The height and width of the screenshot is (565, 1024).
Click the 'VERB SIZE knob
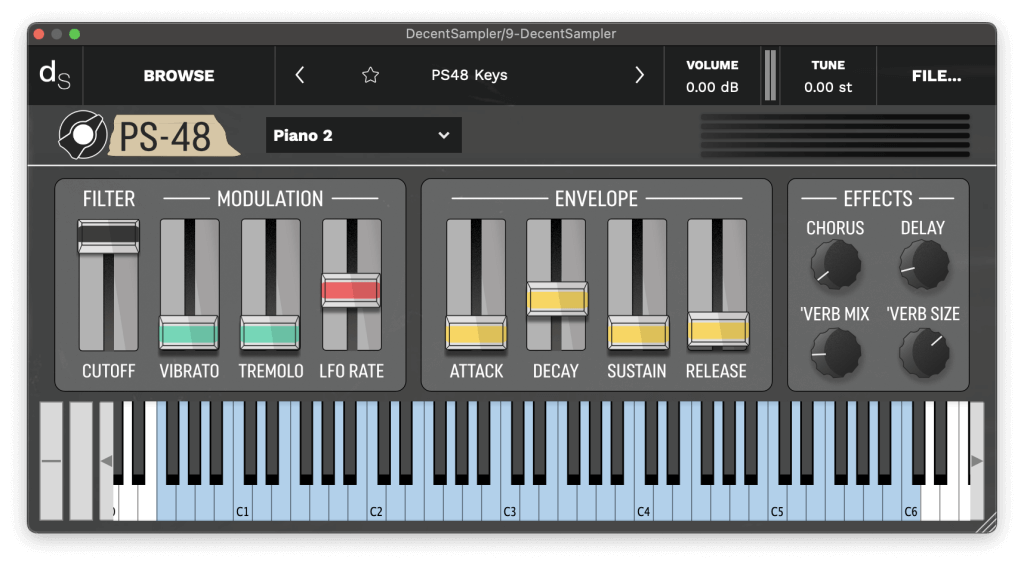tap(923, 353)
